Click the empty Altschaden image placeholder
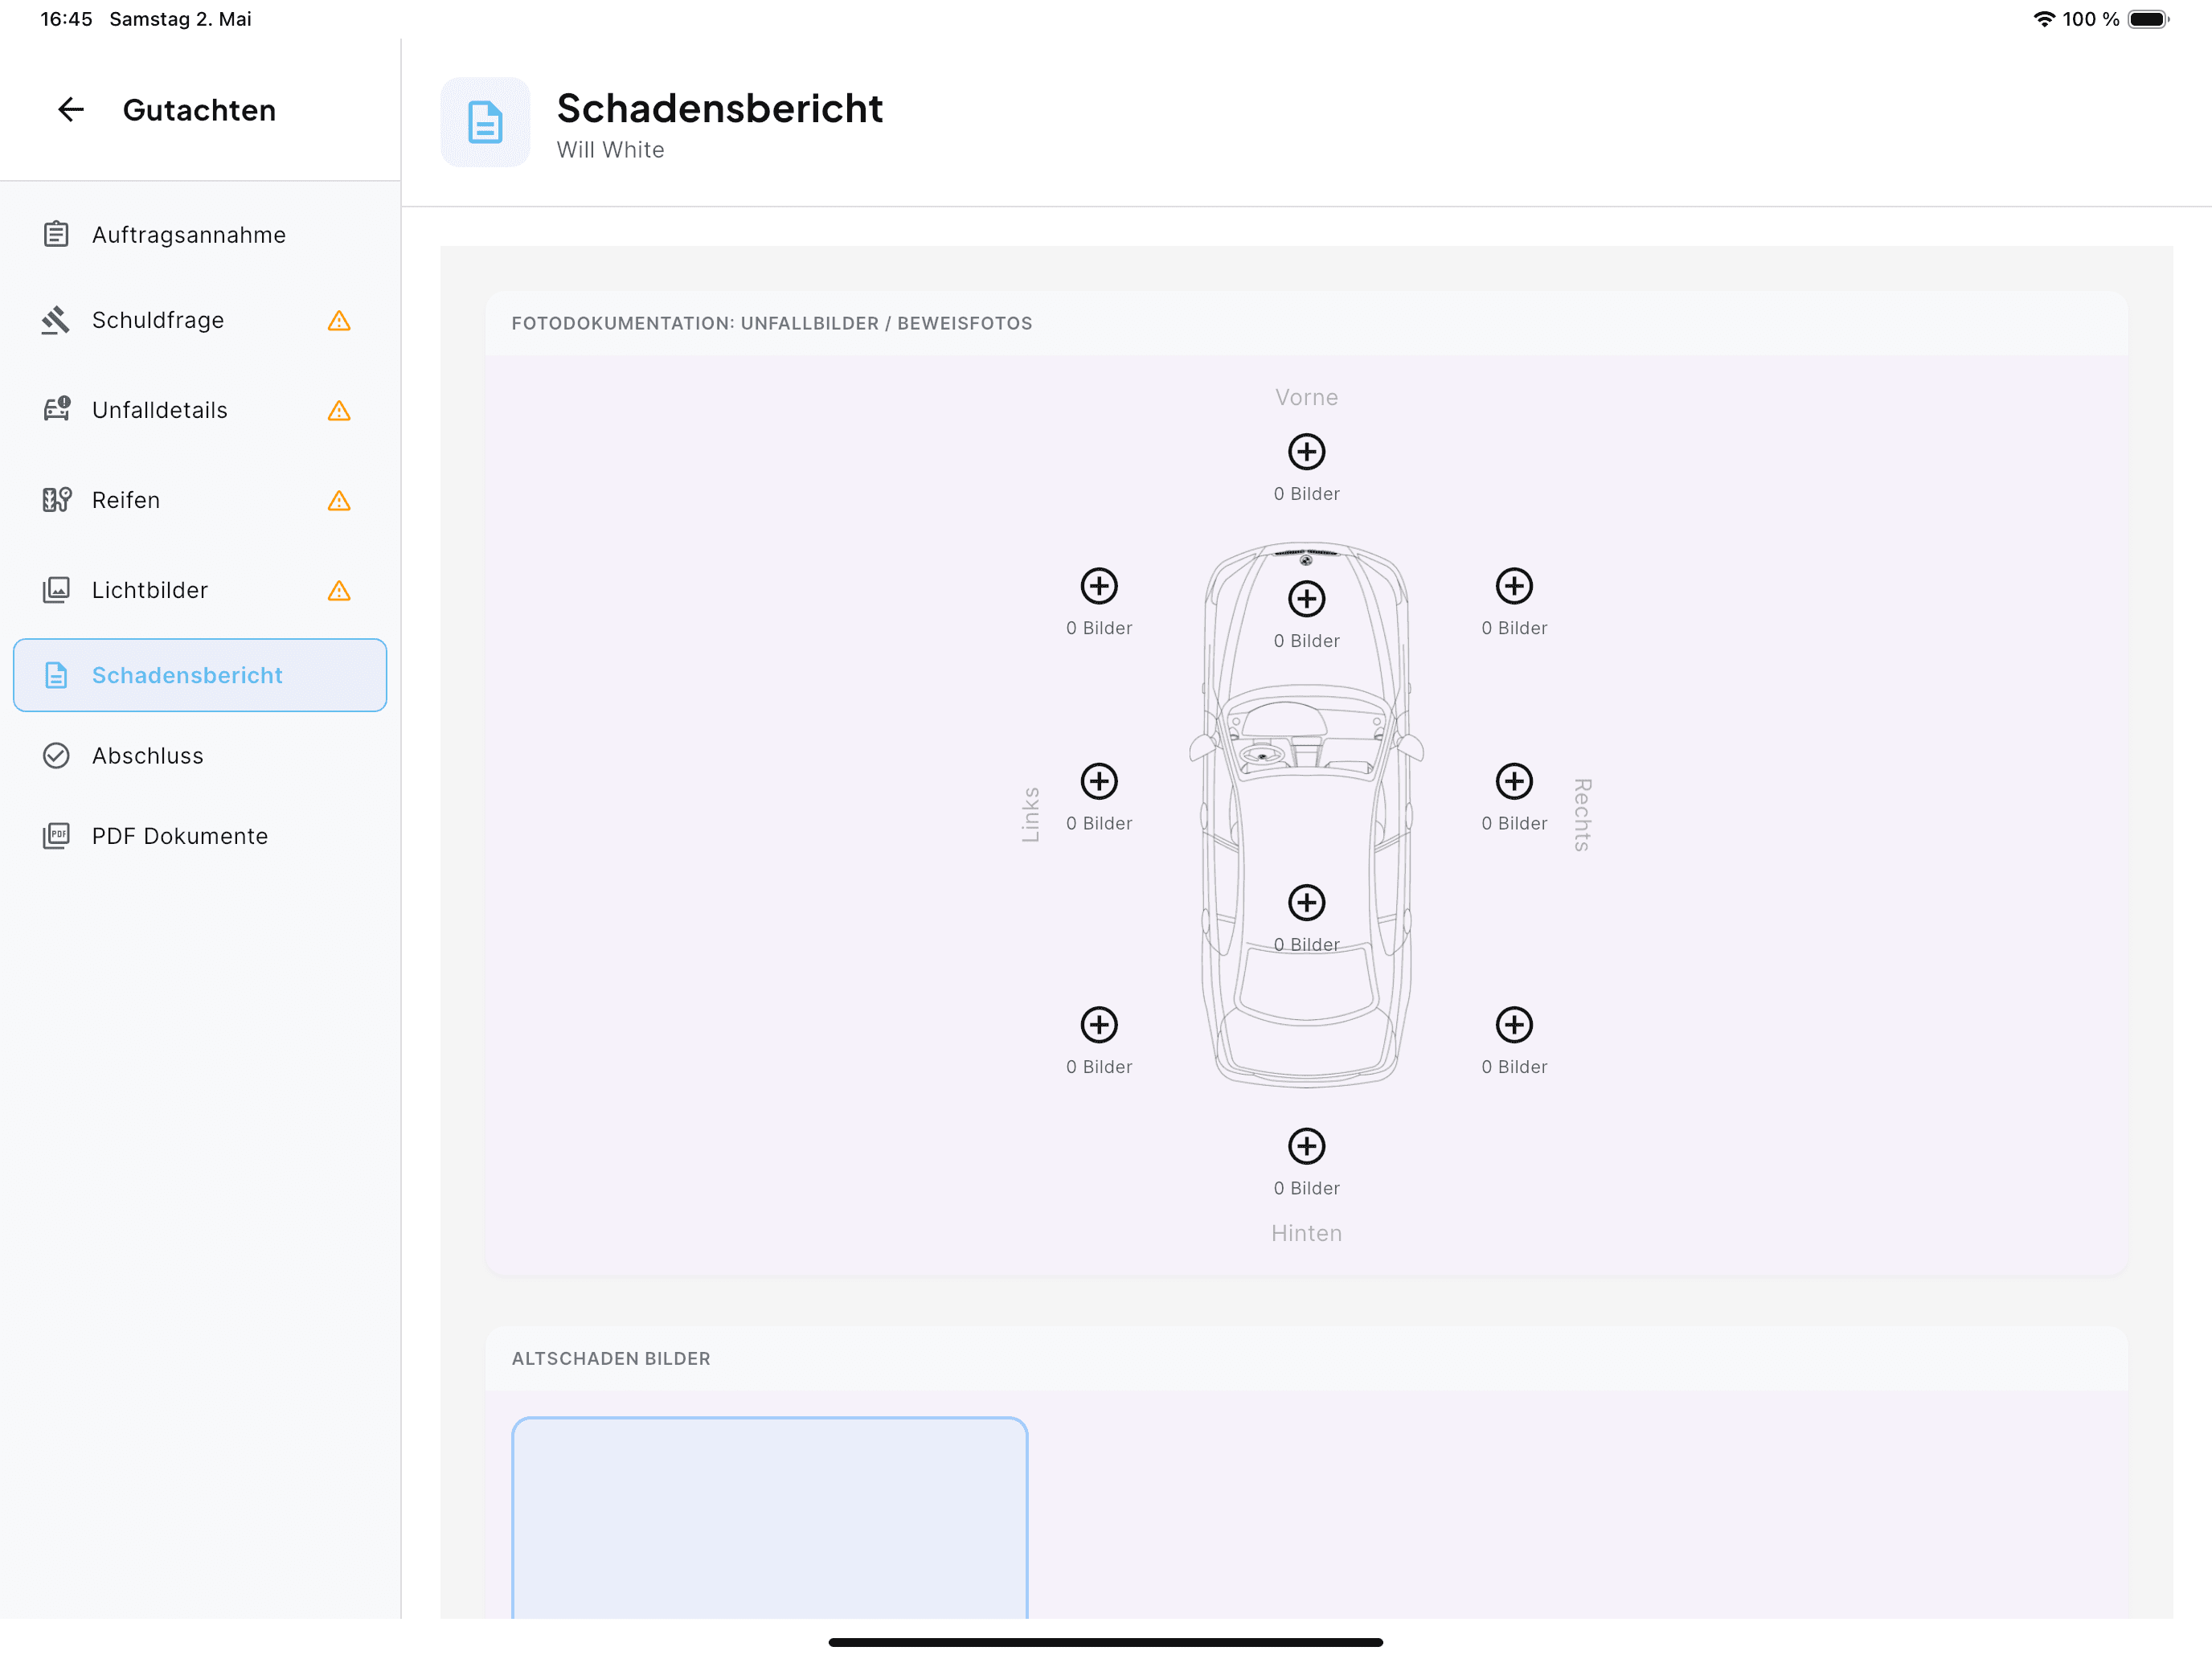Screen dimensions: 2212x1659 click(769, 1517)
